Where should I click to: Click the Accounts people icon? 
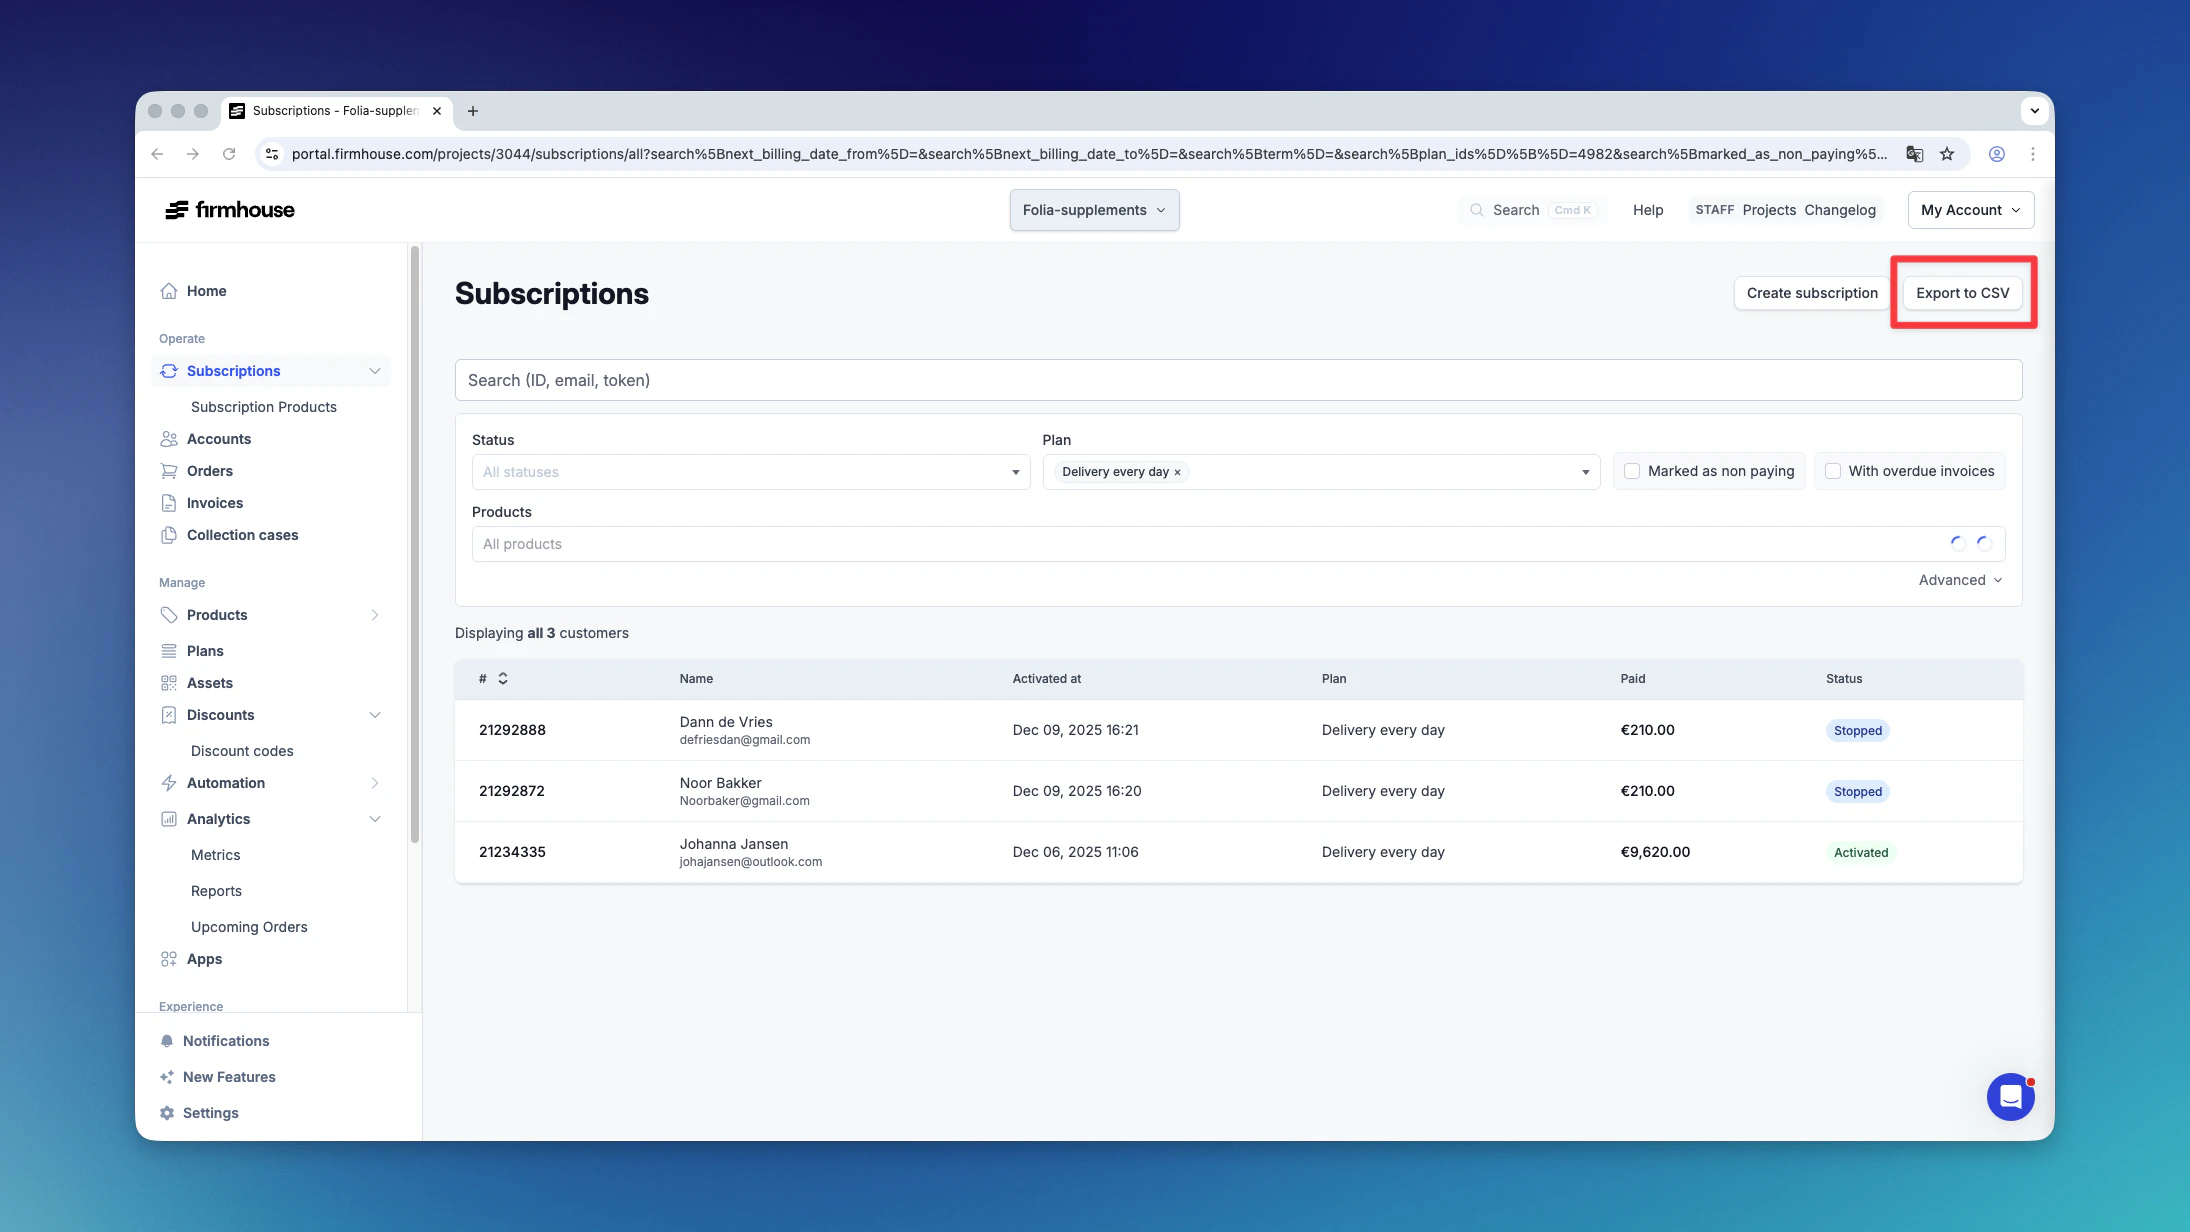pos(169,439)
